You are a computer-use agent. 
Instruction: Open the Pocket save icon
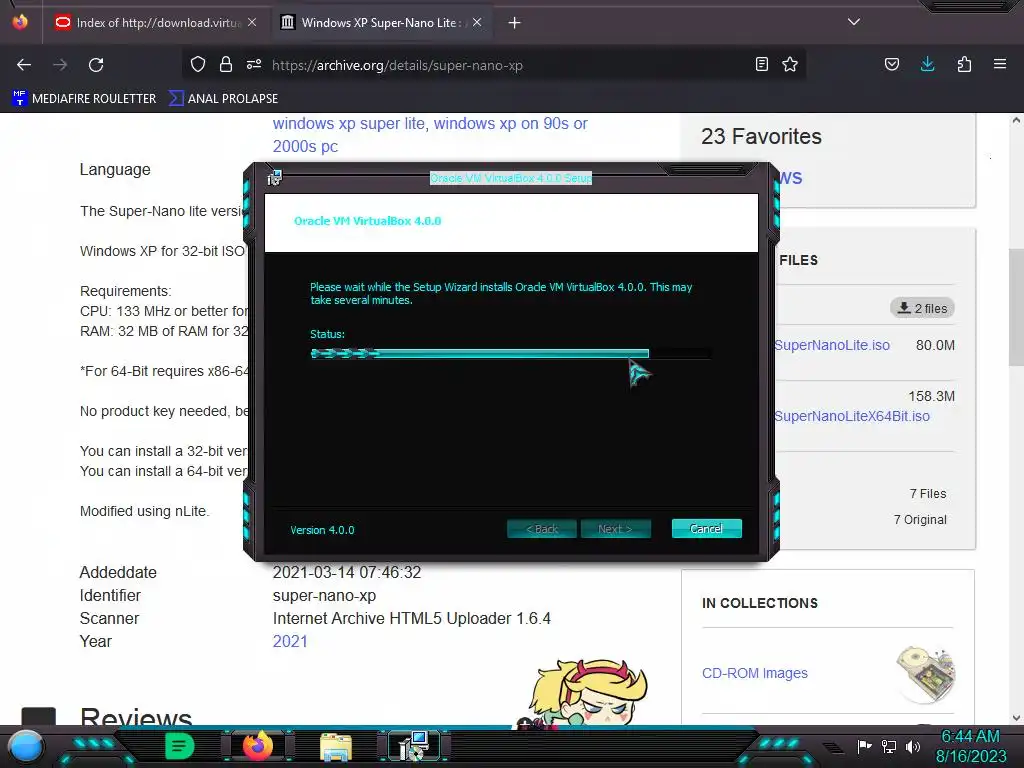[892, 64]
